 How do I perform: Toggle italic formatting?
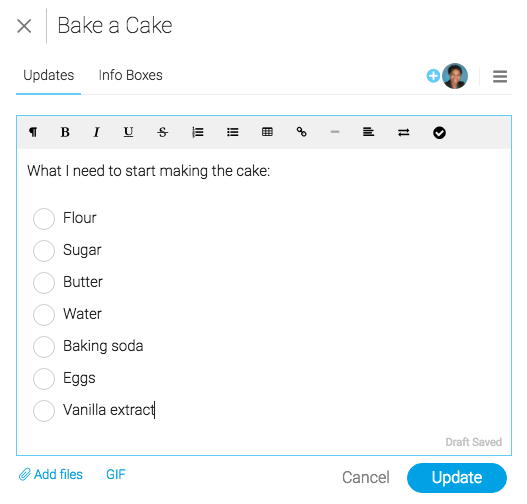[96, 132]
